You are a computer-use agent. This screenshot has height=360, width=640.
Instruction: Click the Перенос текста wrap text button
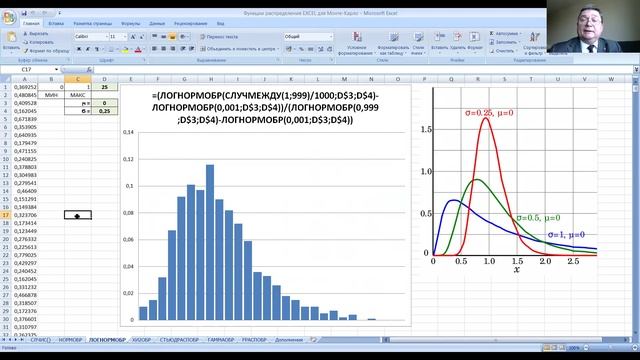(219, 37)
